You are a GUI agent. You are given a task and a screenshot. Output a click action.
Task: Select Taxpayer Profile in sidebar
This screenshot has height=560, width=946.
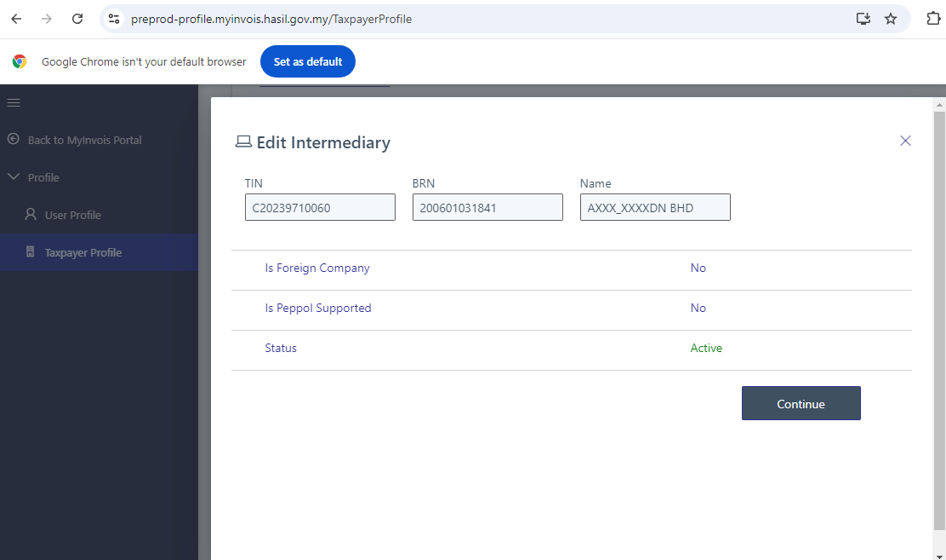coord(82,253)
